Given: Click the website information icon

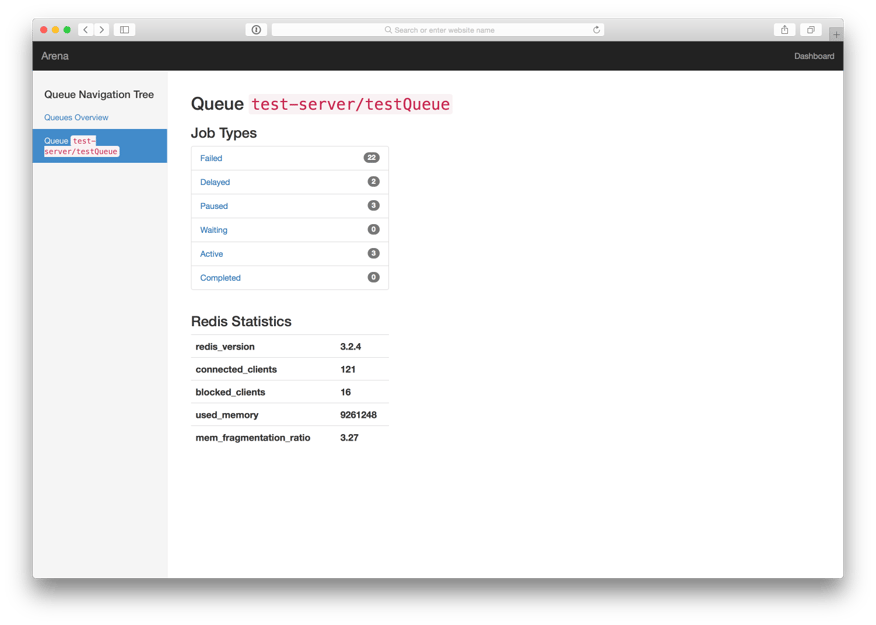Looking at the screenshot, I should [x=256, y=29].
